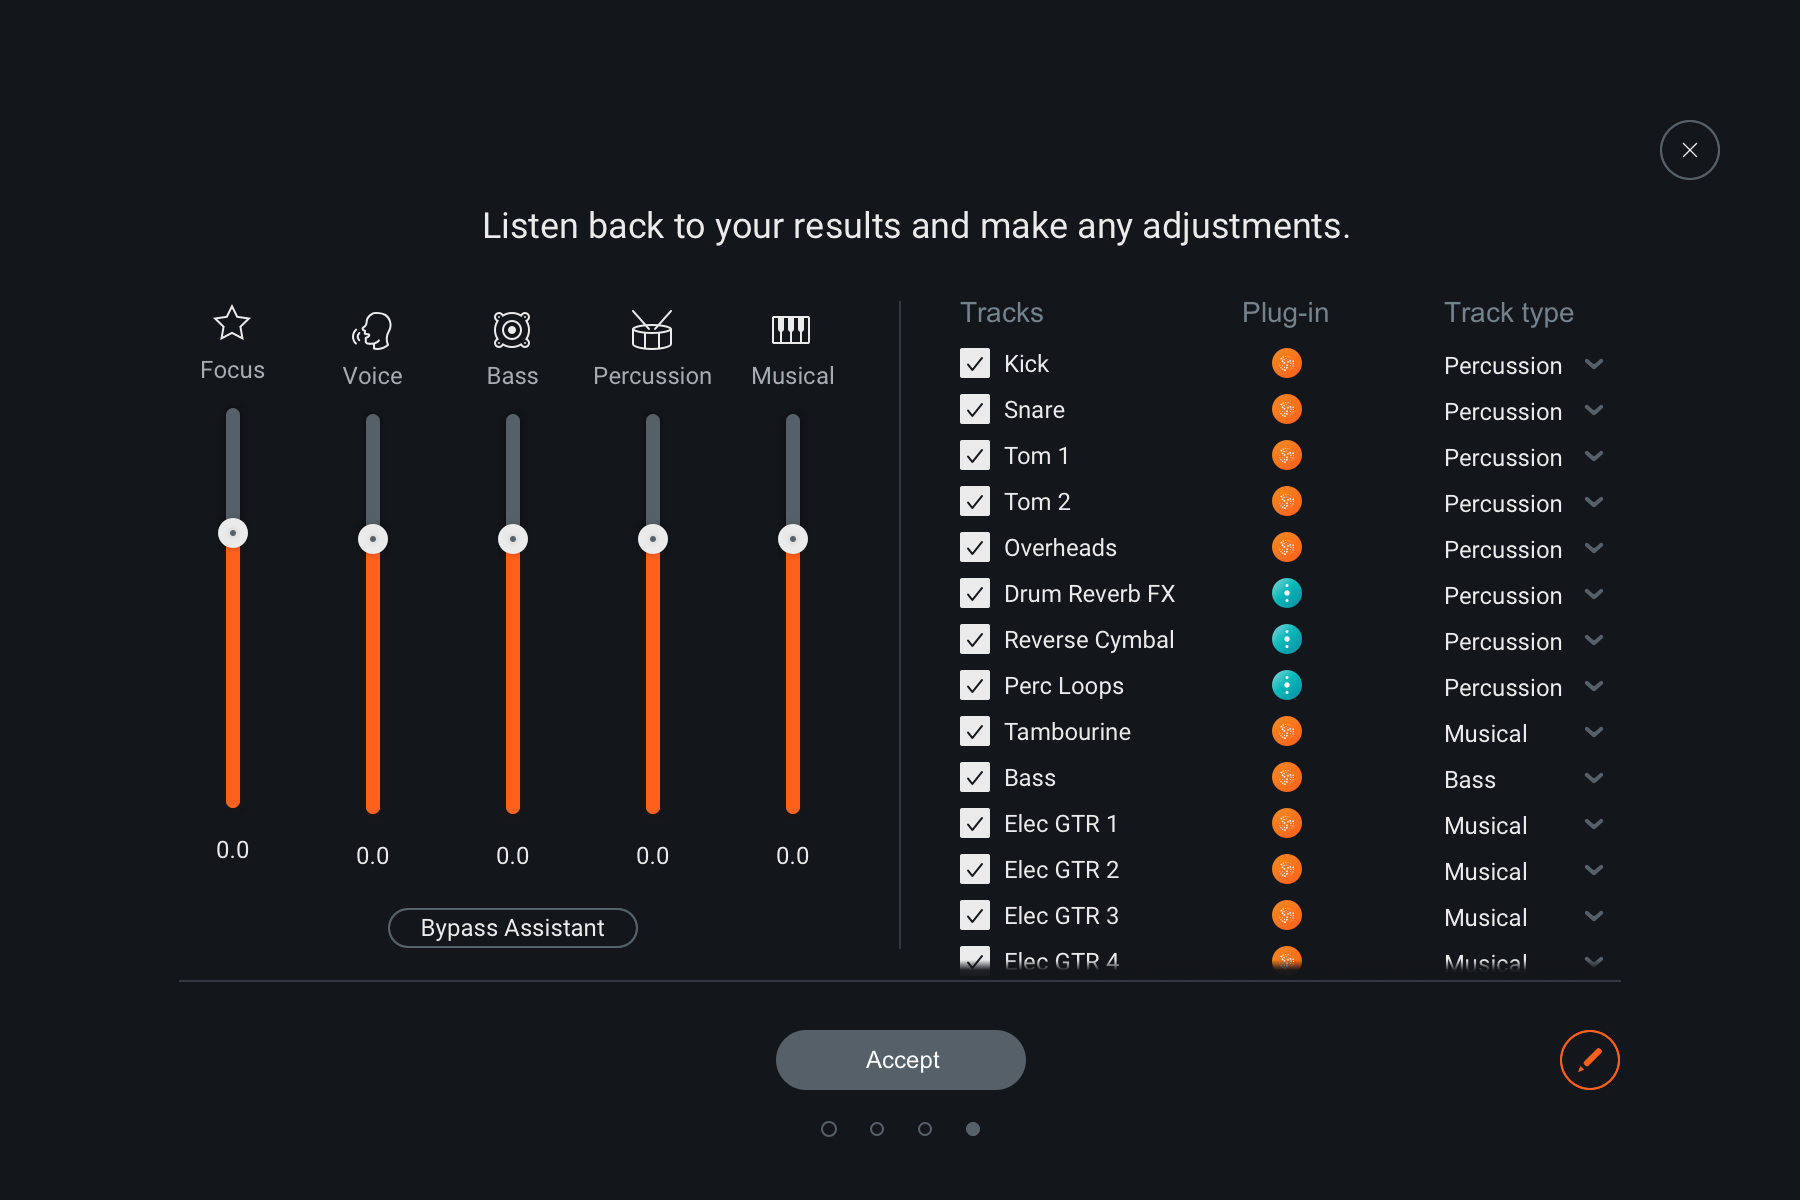
Task: Disable the Overheads track checkbox
Action: (975, 547)
